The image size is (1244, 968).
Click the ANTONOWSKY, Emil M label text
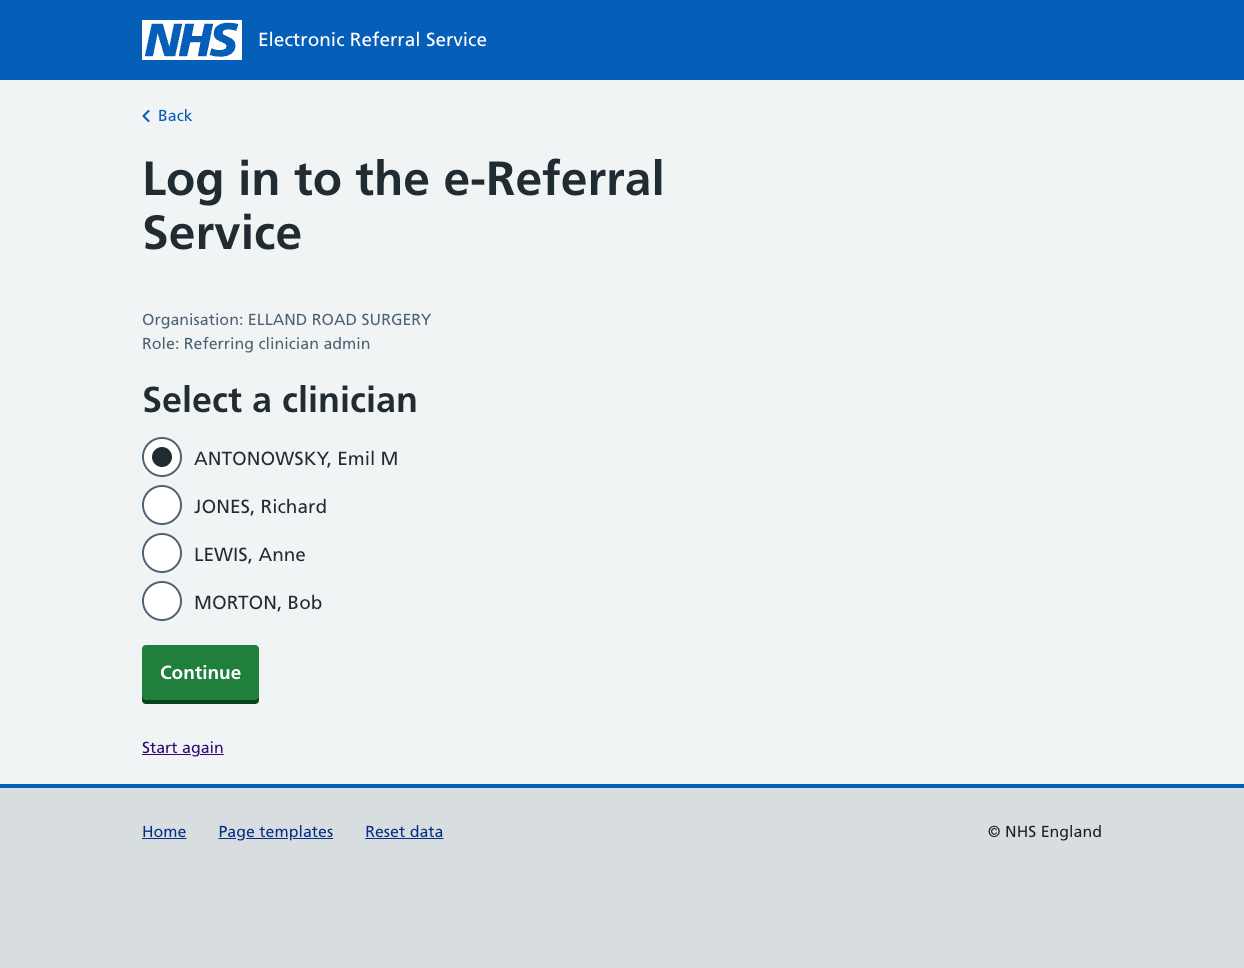point(296,458)
